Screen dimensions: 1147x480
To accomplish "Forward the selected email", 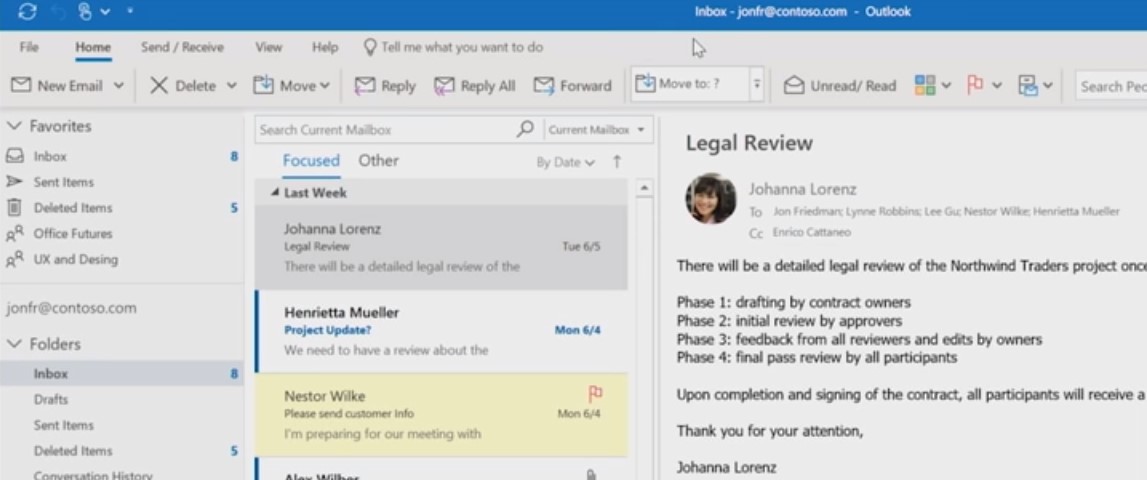I will point(572,86).
